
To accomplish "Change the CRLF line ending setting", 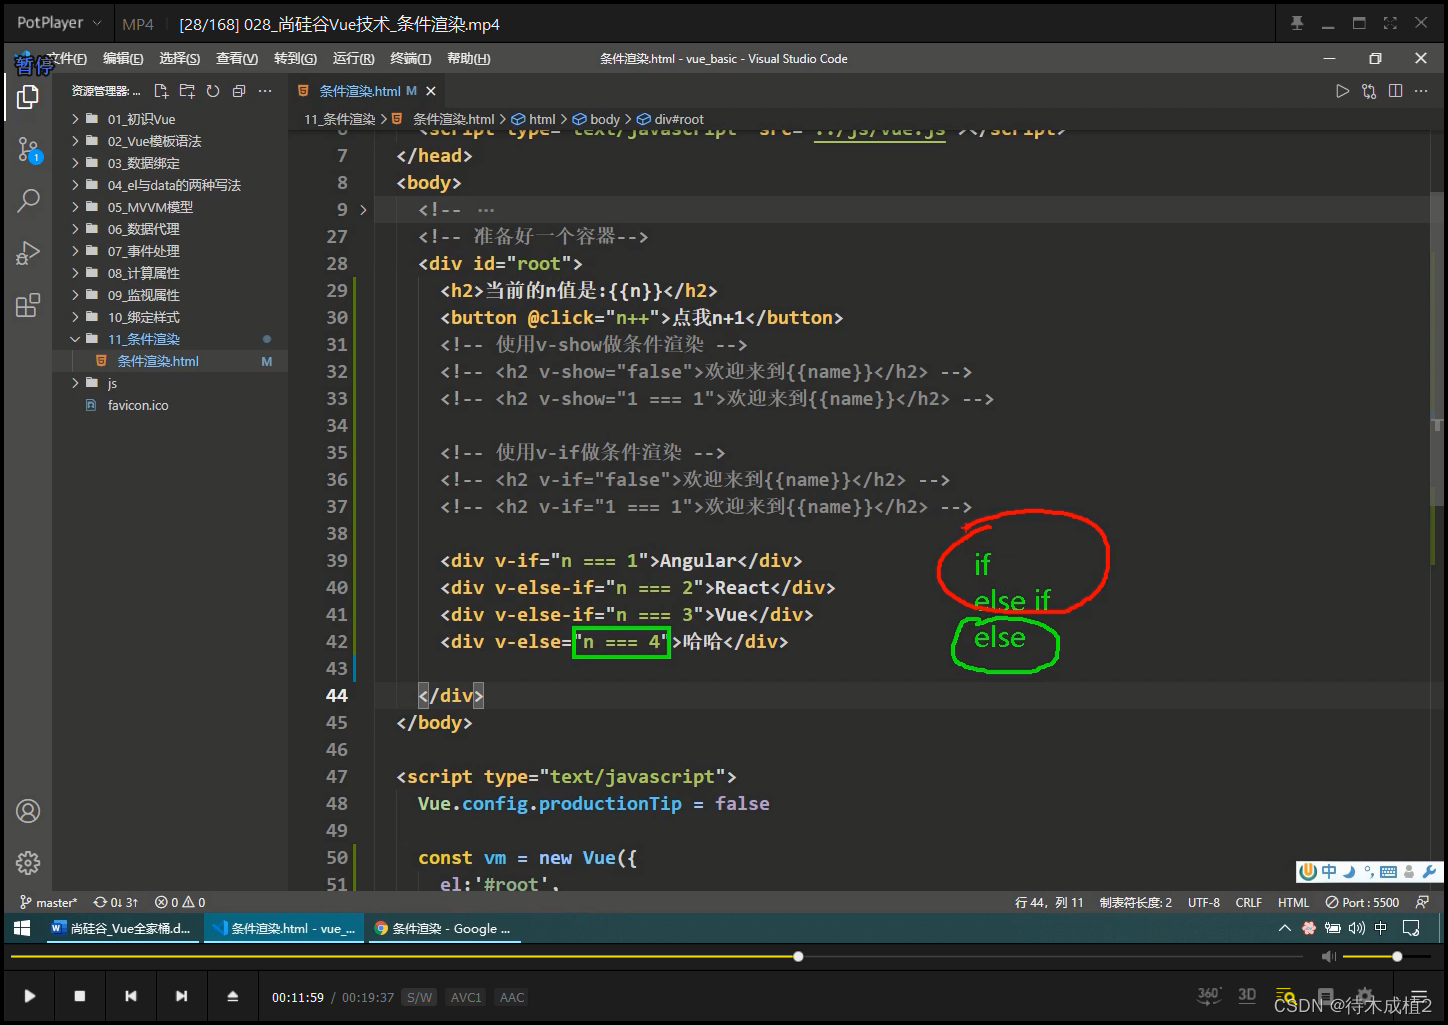I will point(1249,902).
